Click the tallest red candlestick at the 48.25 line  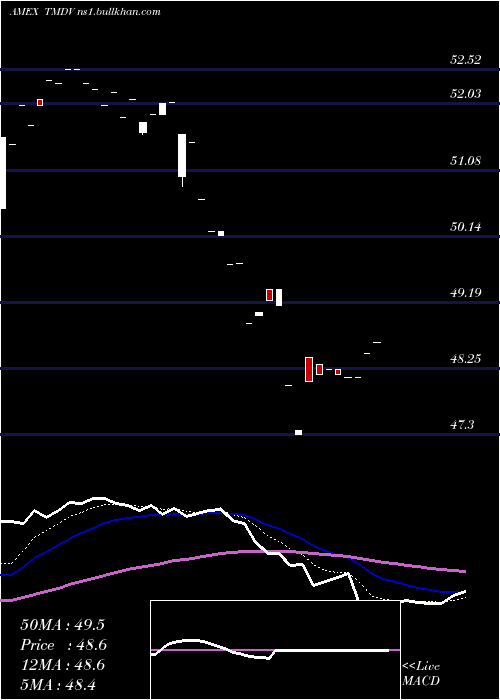[309, 369]
